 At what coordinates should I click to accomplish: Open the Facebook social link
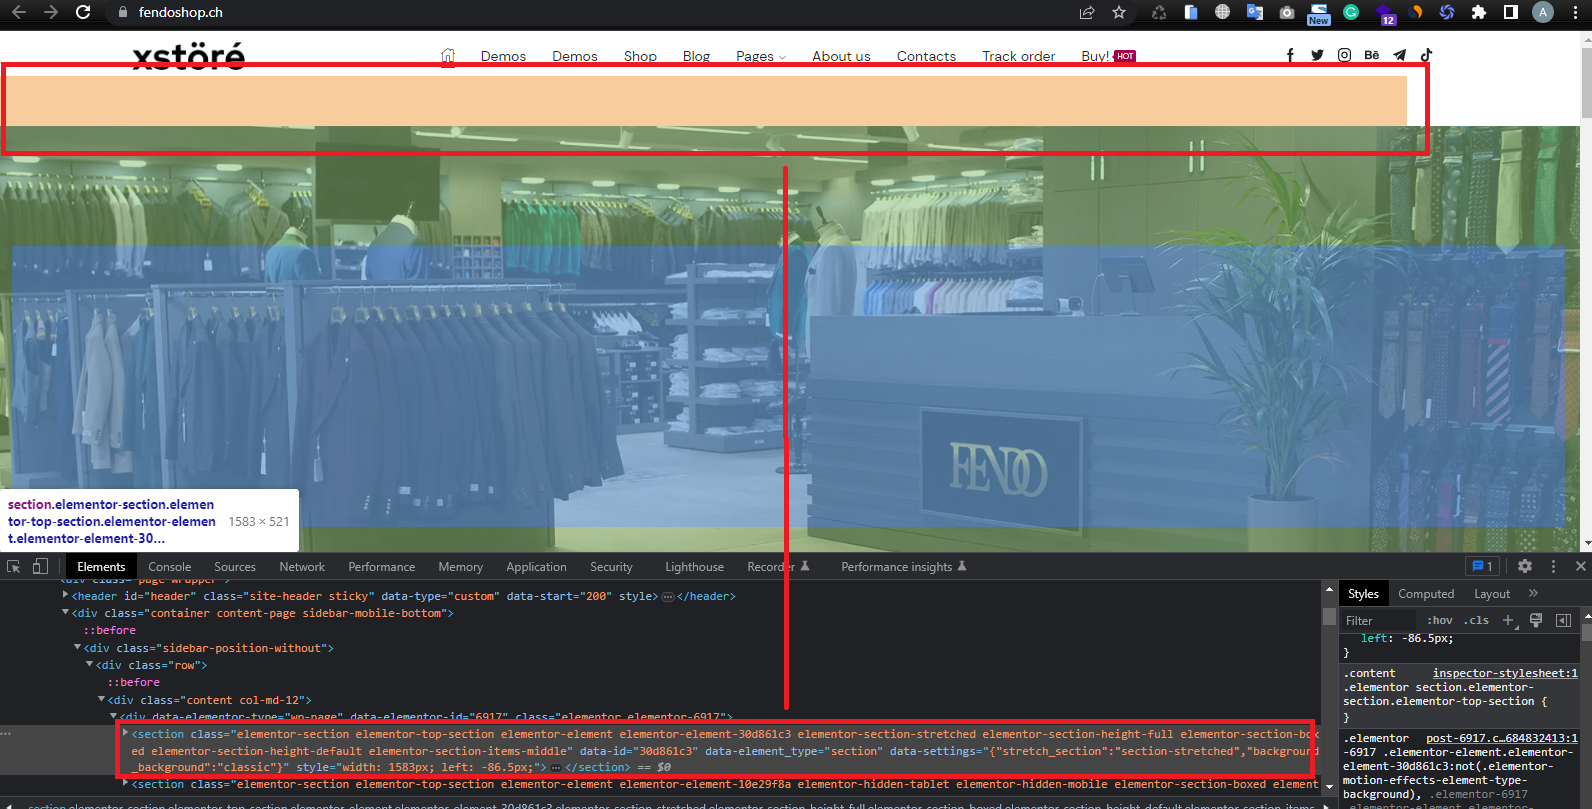click(1290, 55)
